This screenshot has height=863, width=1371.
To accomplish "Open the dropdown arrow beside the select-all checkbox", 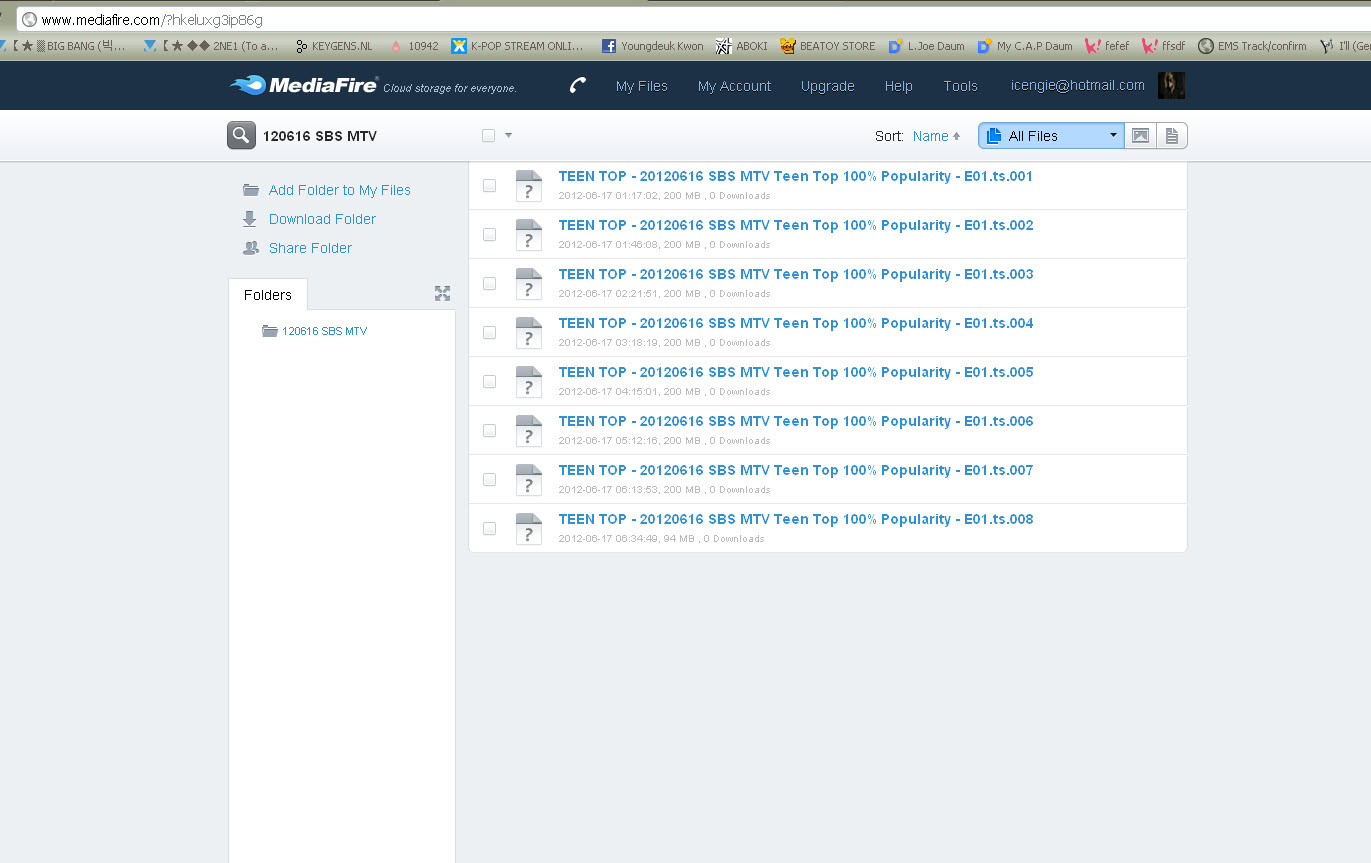I will [508, 136].
